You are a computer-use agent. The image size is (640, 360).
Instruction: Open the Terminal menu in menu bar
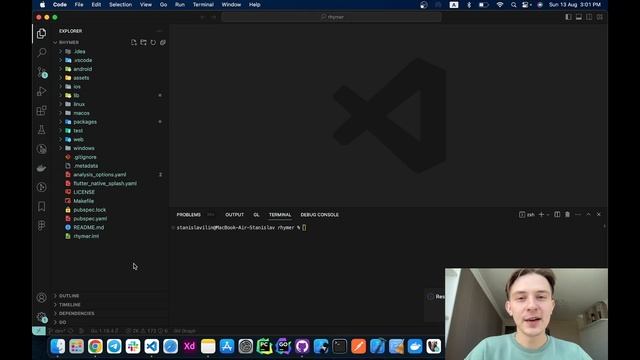tap(203, 4)
